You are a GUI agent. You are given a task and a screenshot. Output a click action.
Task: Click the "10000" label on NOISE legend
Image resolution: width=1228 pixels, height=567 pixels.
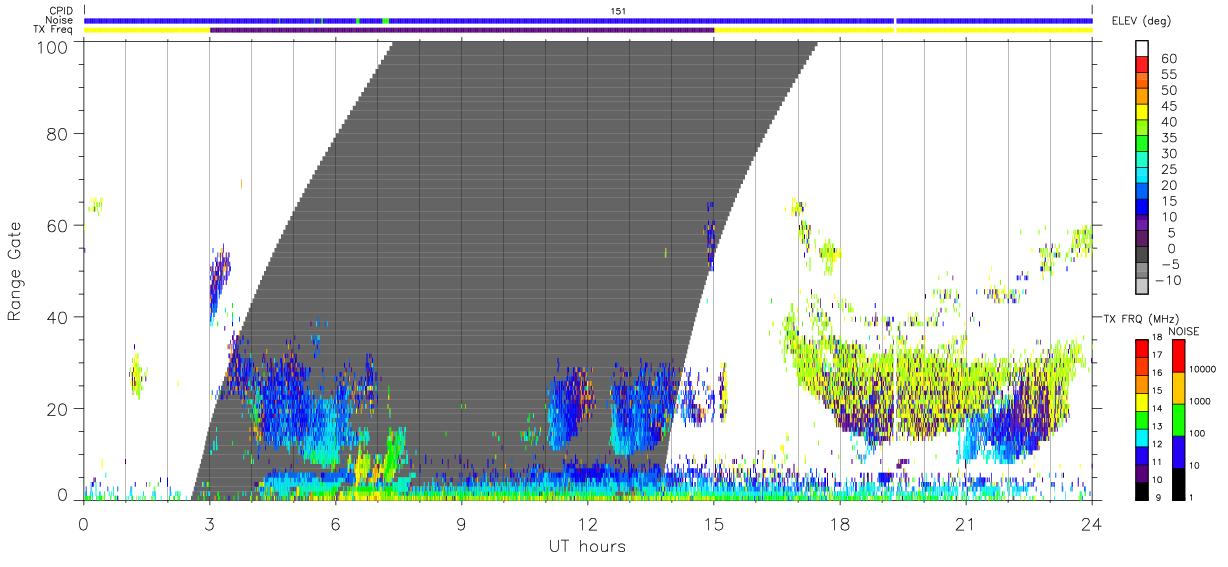click(1205, 369)
